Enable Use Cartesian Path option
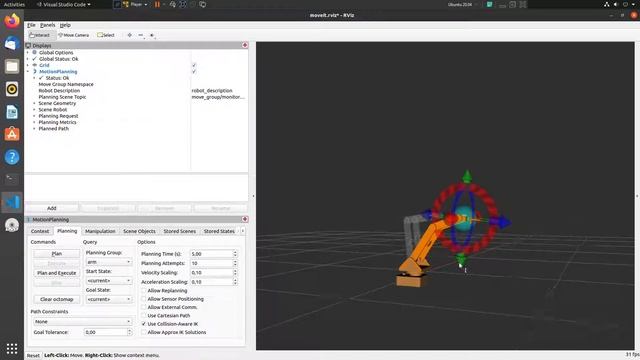Screen dimensions: 640x360 click(x=144, y=316)
